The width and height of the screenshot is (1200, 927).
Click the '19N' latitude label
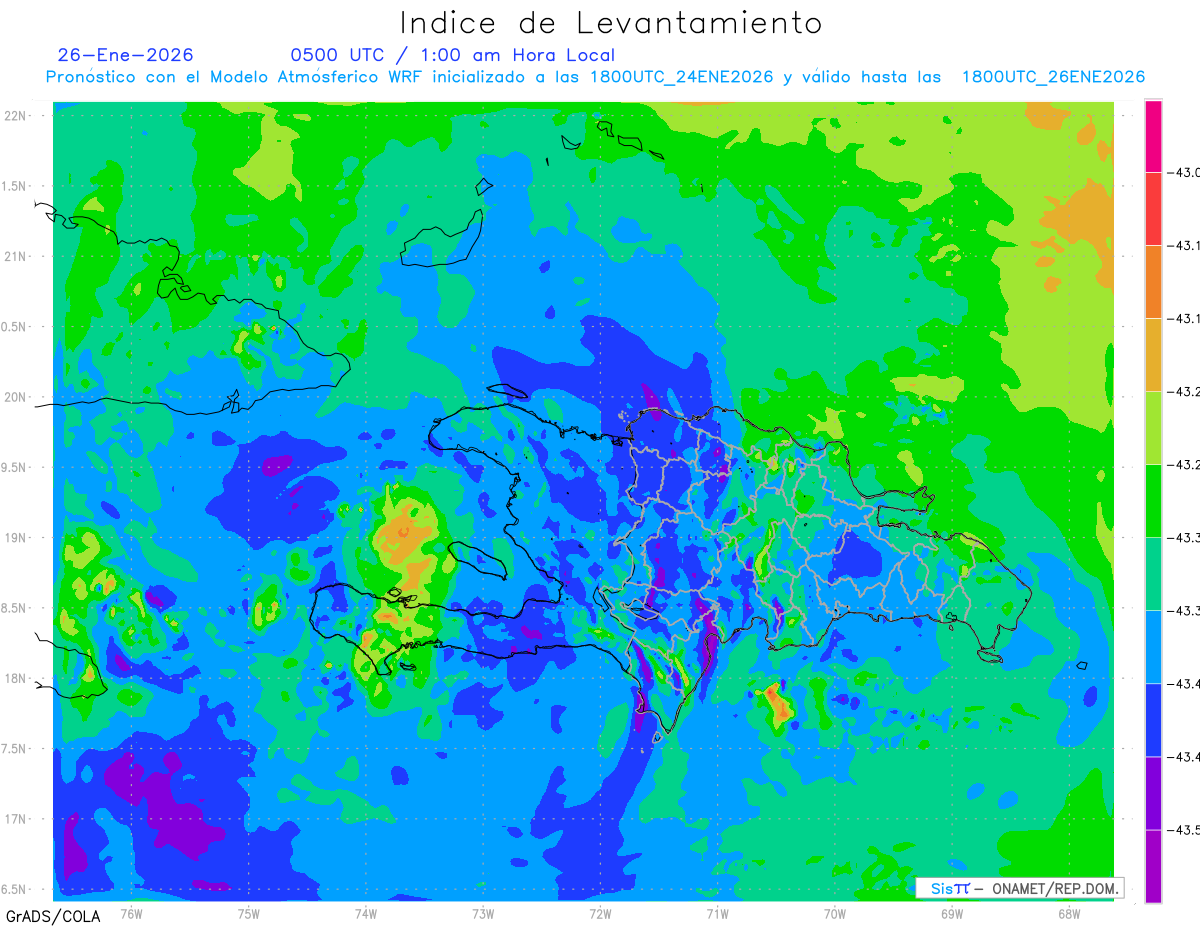(x=16, y=538)
